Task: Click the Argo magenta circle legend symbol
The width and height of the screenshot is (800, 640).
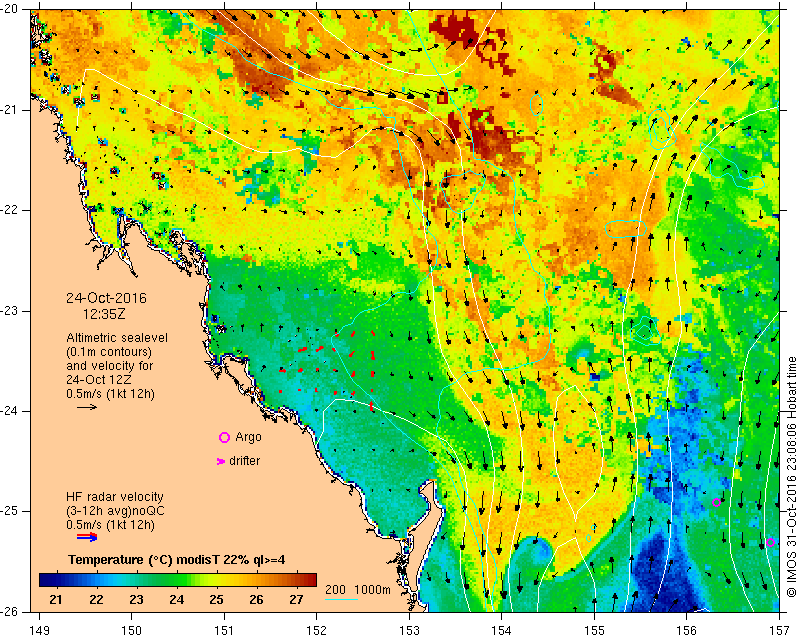Action: point(224,437)
